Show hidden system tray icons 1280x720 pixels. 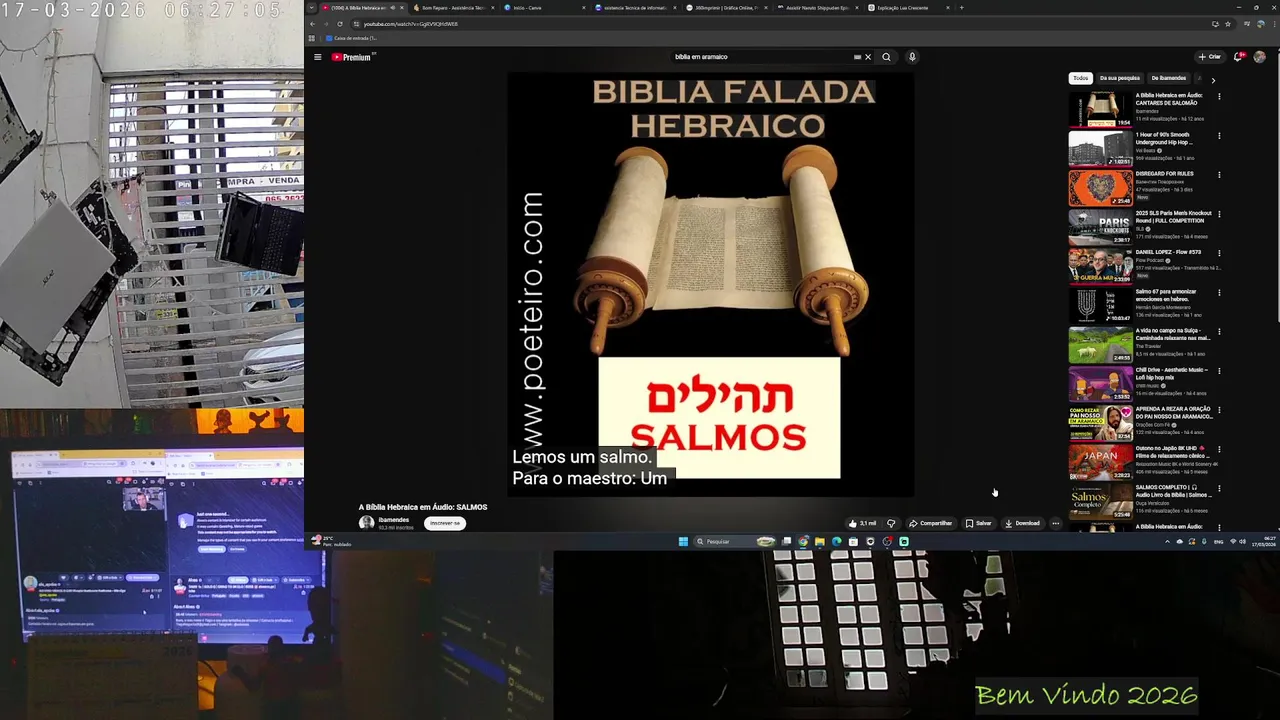click(1167, 542)
